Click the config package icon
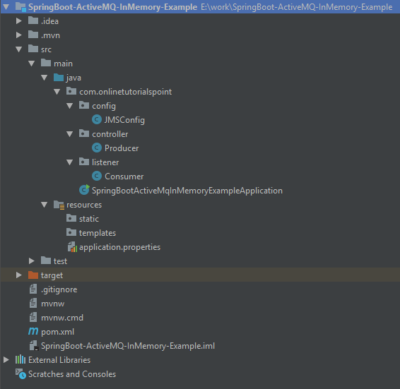The image size is (400, 389). pyautogui.click(x=84, y=105)
